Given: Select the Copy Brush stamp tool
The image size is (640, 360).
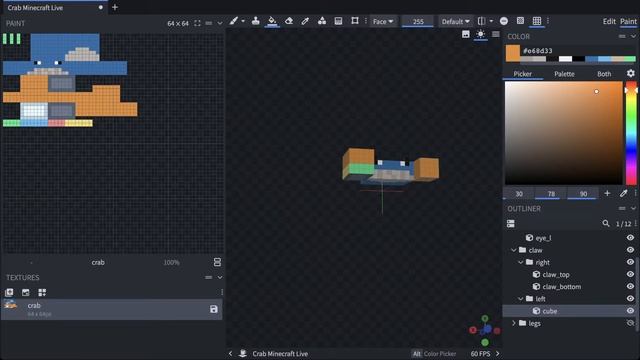Looking at the screenshot, I should [x=256, y=21].
